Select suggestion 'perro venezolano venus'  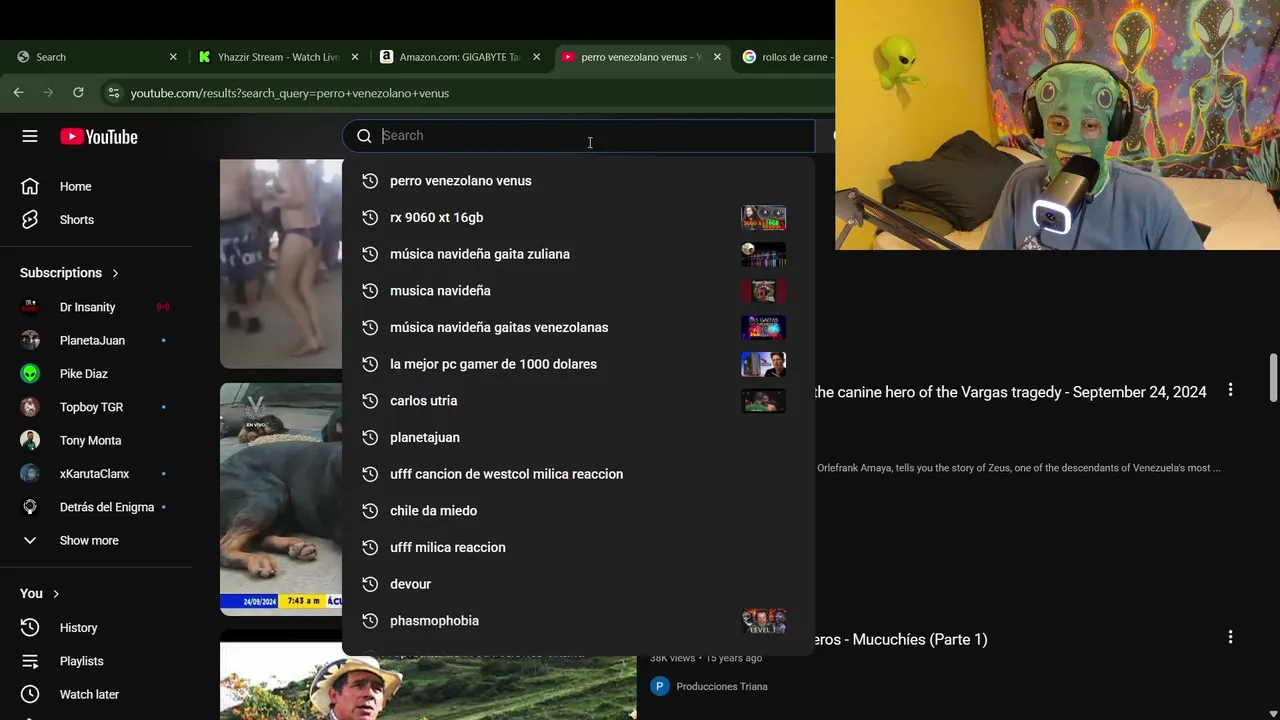(578, 181)
